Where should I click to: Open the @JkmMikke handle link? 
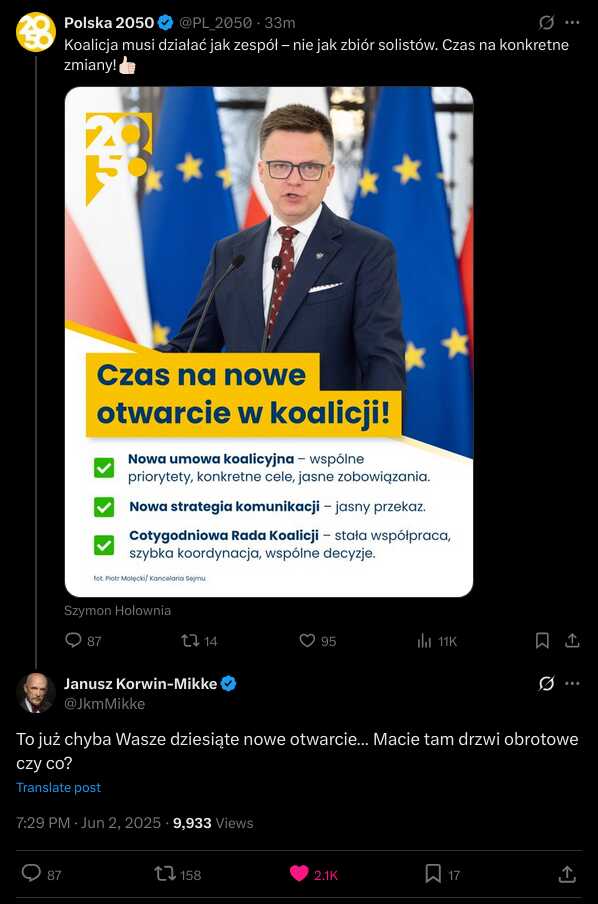pos(104,704)
